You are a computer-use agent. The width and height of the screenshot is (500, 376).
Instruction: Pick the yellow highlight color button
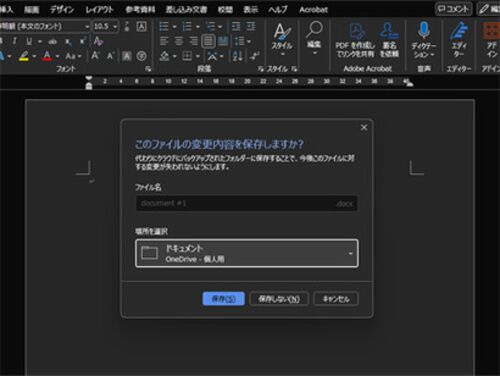click(x=24, y=56)
